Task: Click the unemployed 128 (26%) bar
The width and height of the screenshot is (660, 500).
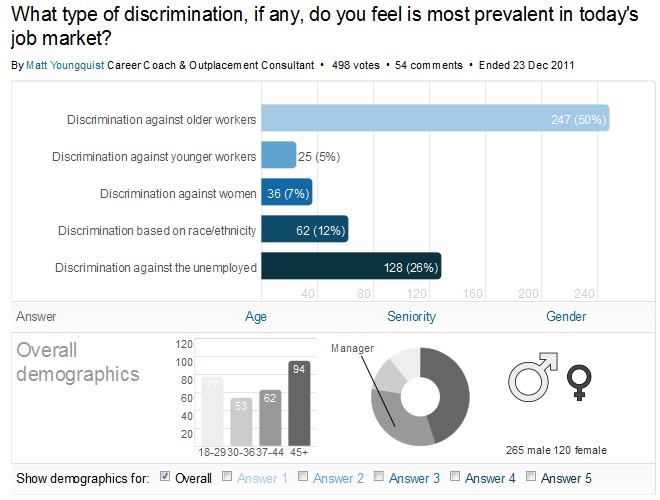Action: 351,266
